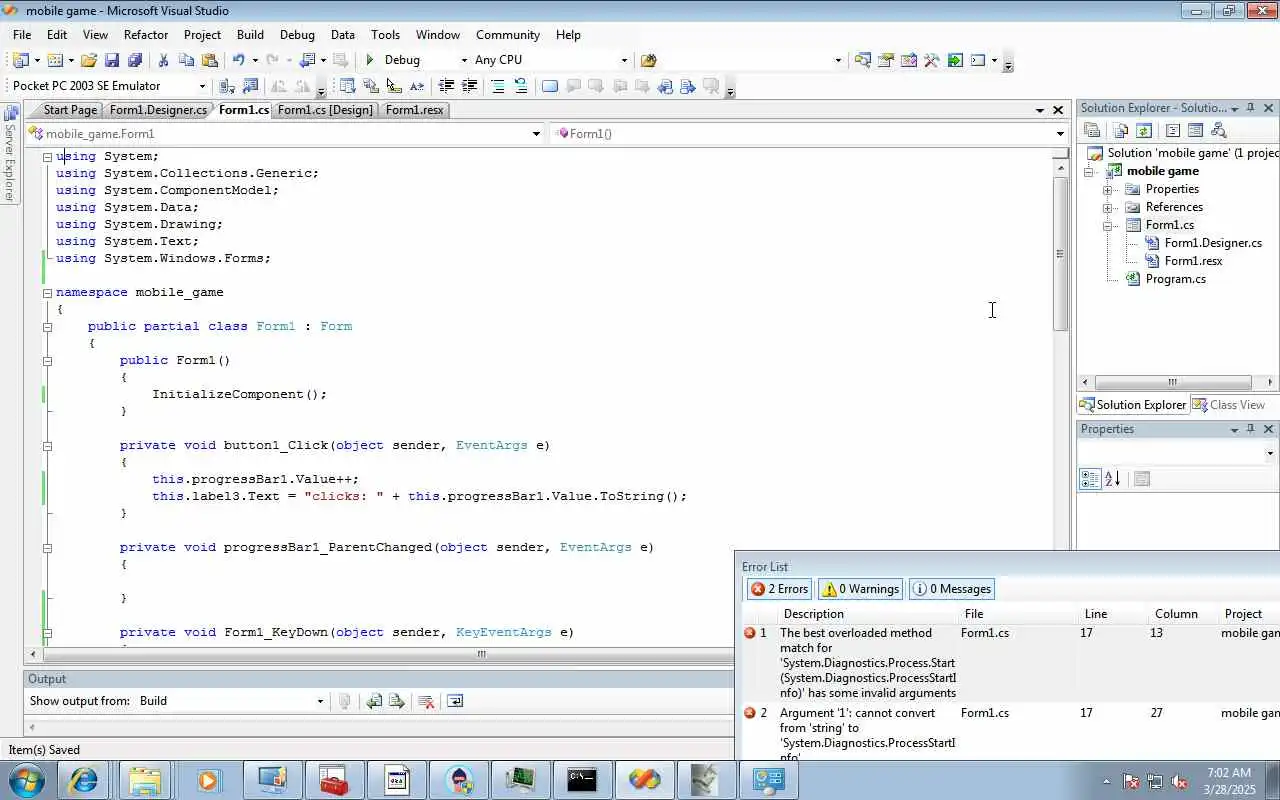Collapse the namespace mobile_game code block
1280x800 pixels.
pyautogui.click(x=47, y=293)
